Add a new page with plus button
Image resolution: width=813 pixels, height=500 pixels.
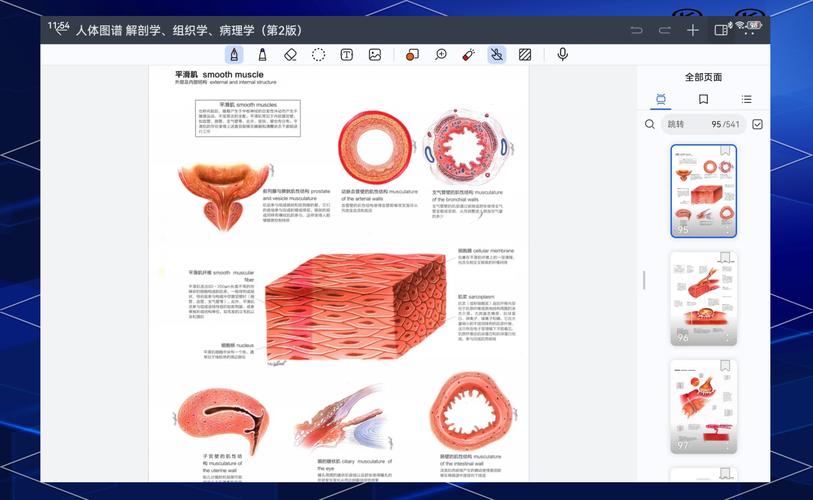click(692, 30)
